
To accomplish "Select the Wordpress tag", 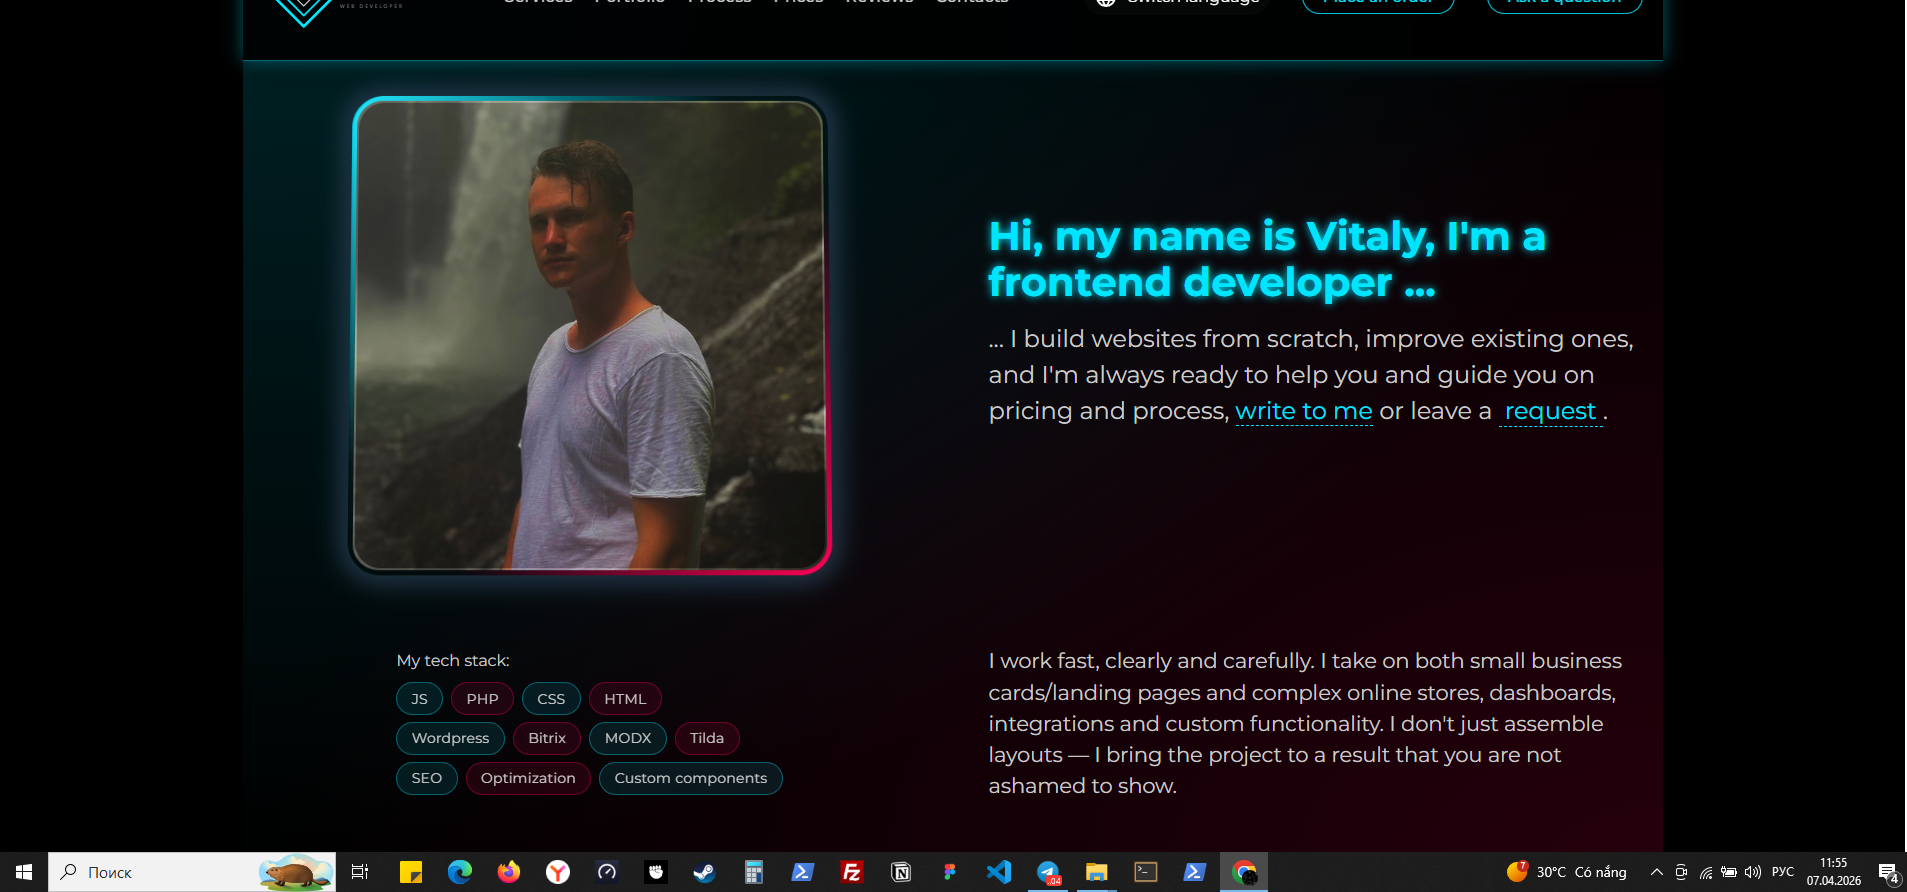I will pyautogui.click(x=451, y=738).
